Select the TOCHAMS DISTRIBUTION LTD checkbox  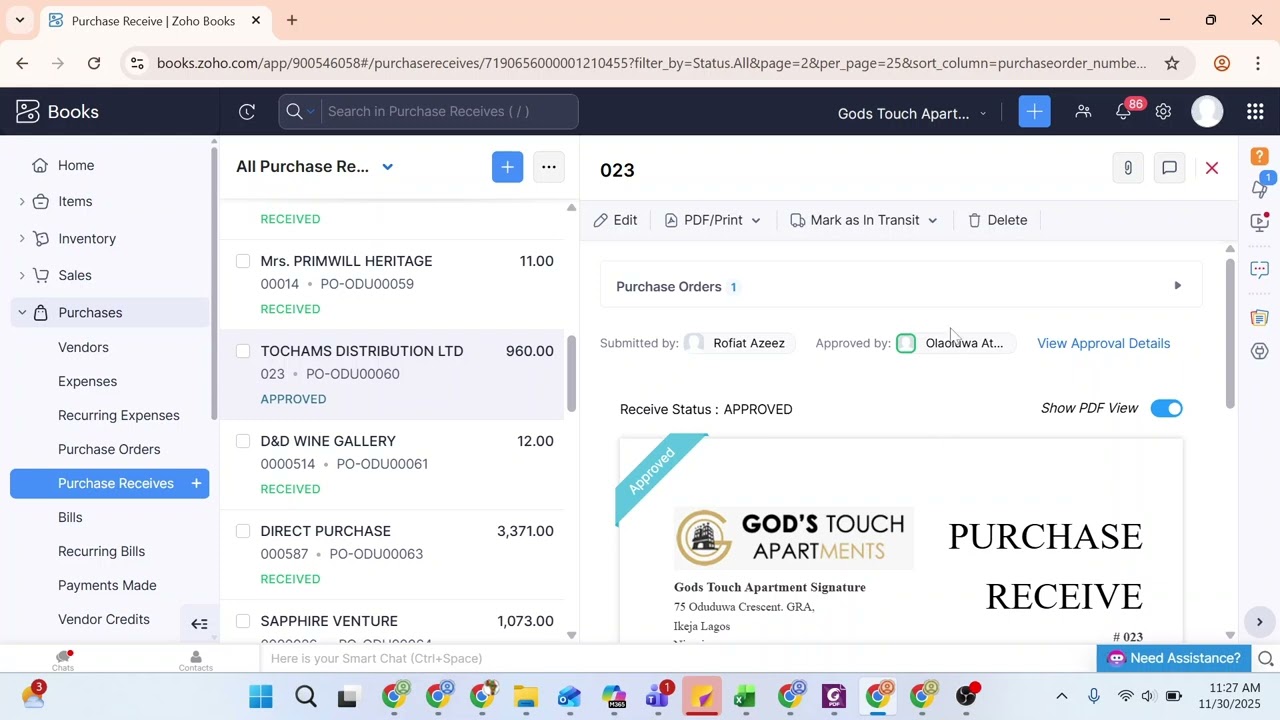click(x=243, y=351)
